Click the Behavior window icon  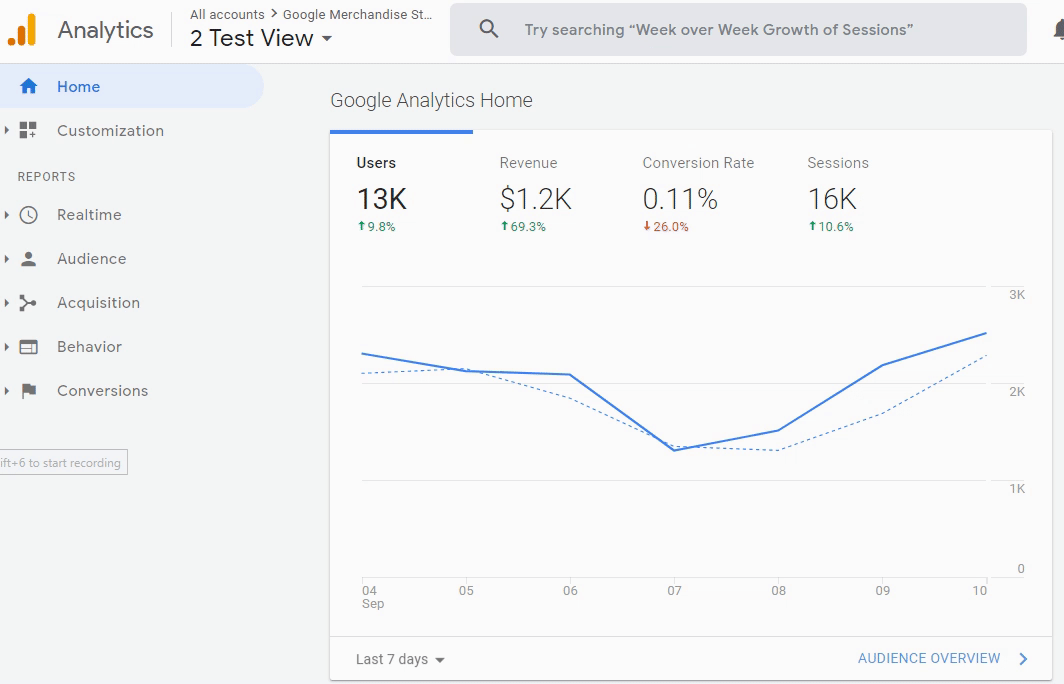click(29, 347)
